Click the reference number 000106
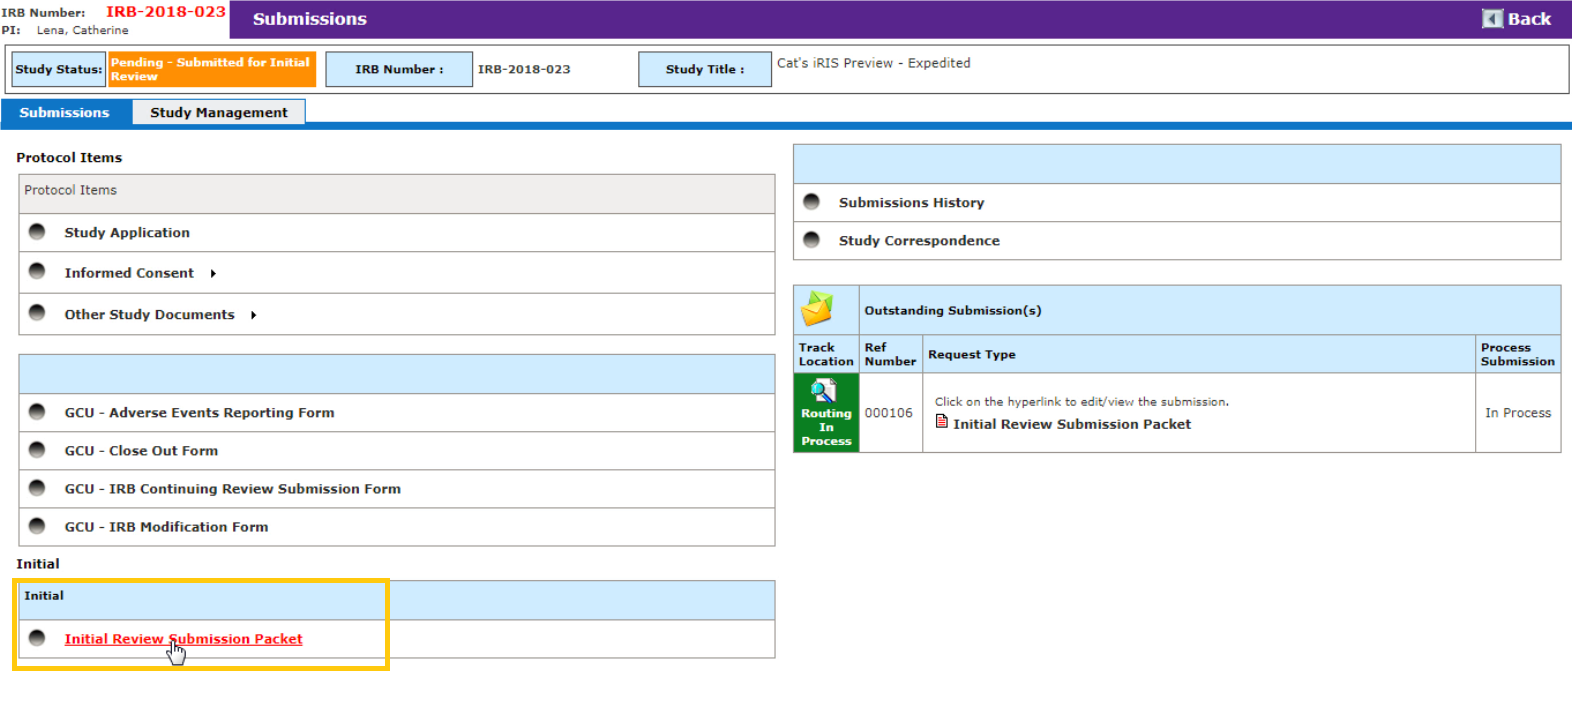The image size is (1572, 718). click(889, 412)
